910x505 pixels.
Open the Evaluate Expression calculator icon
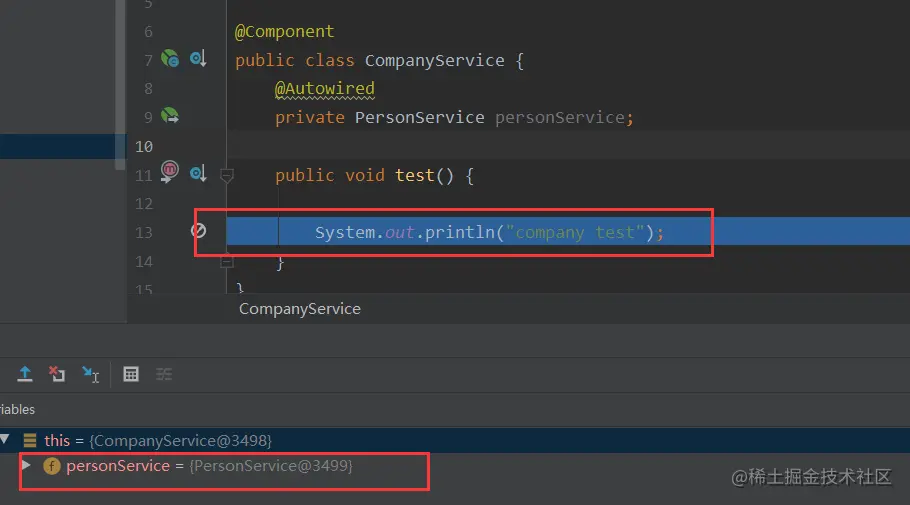131,374
